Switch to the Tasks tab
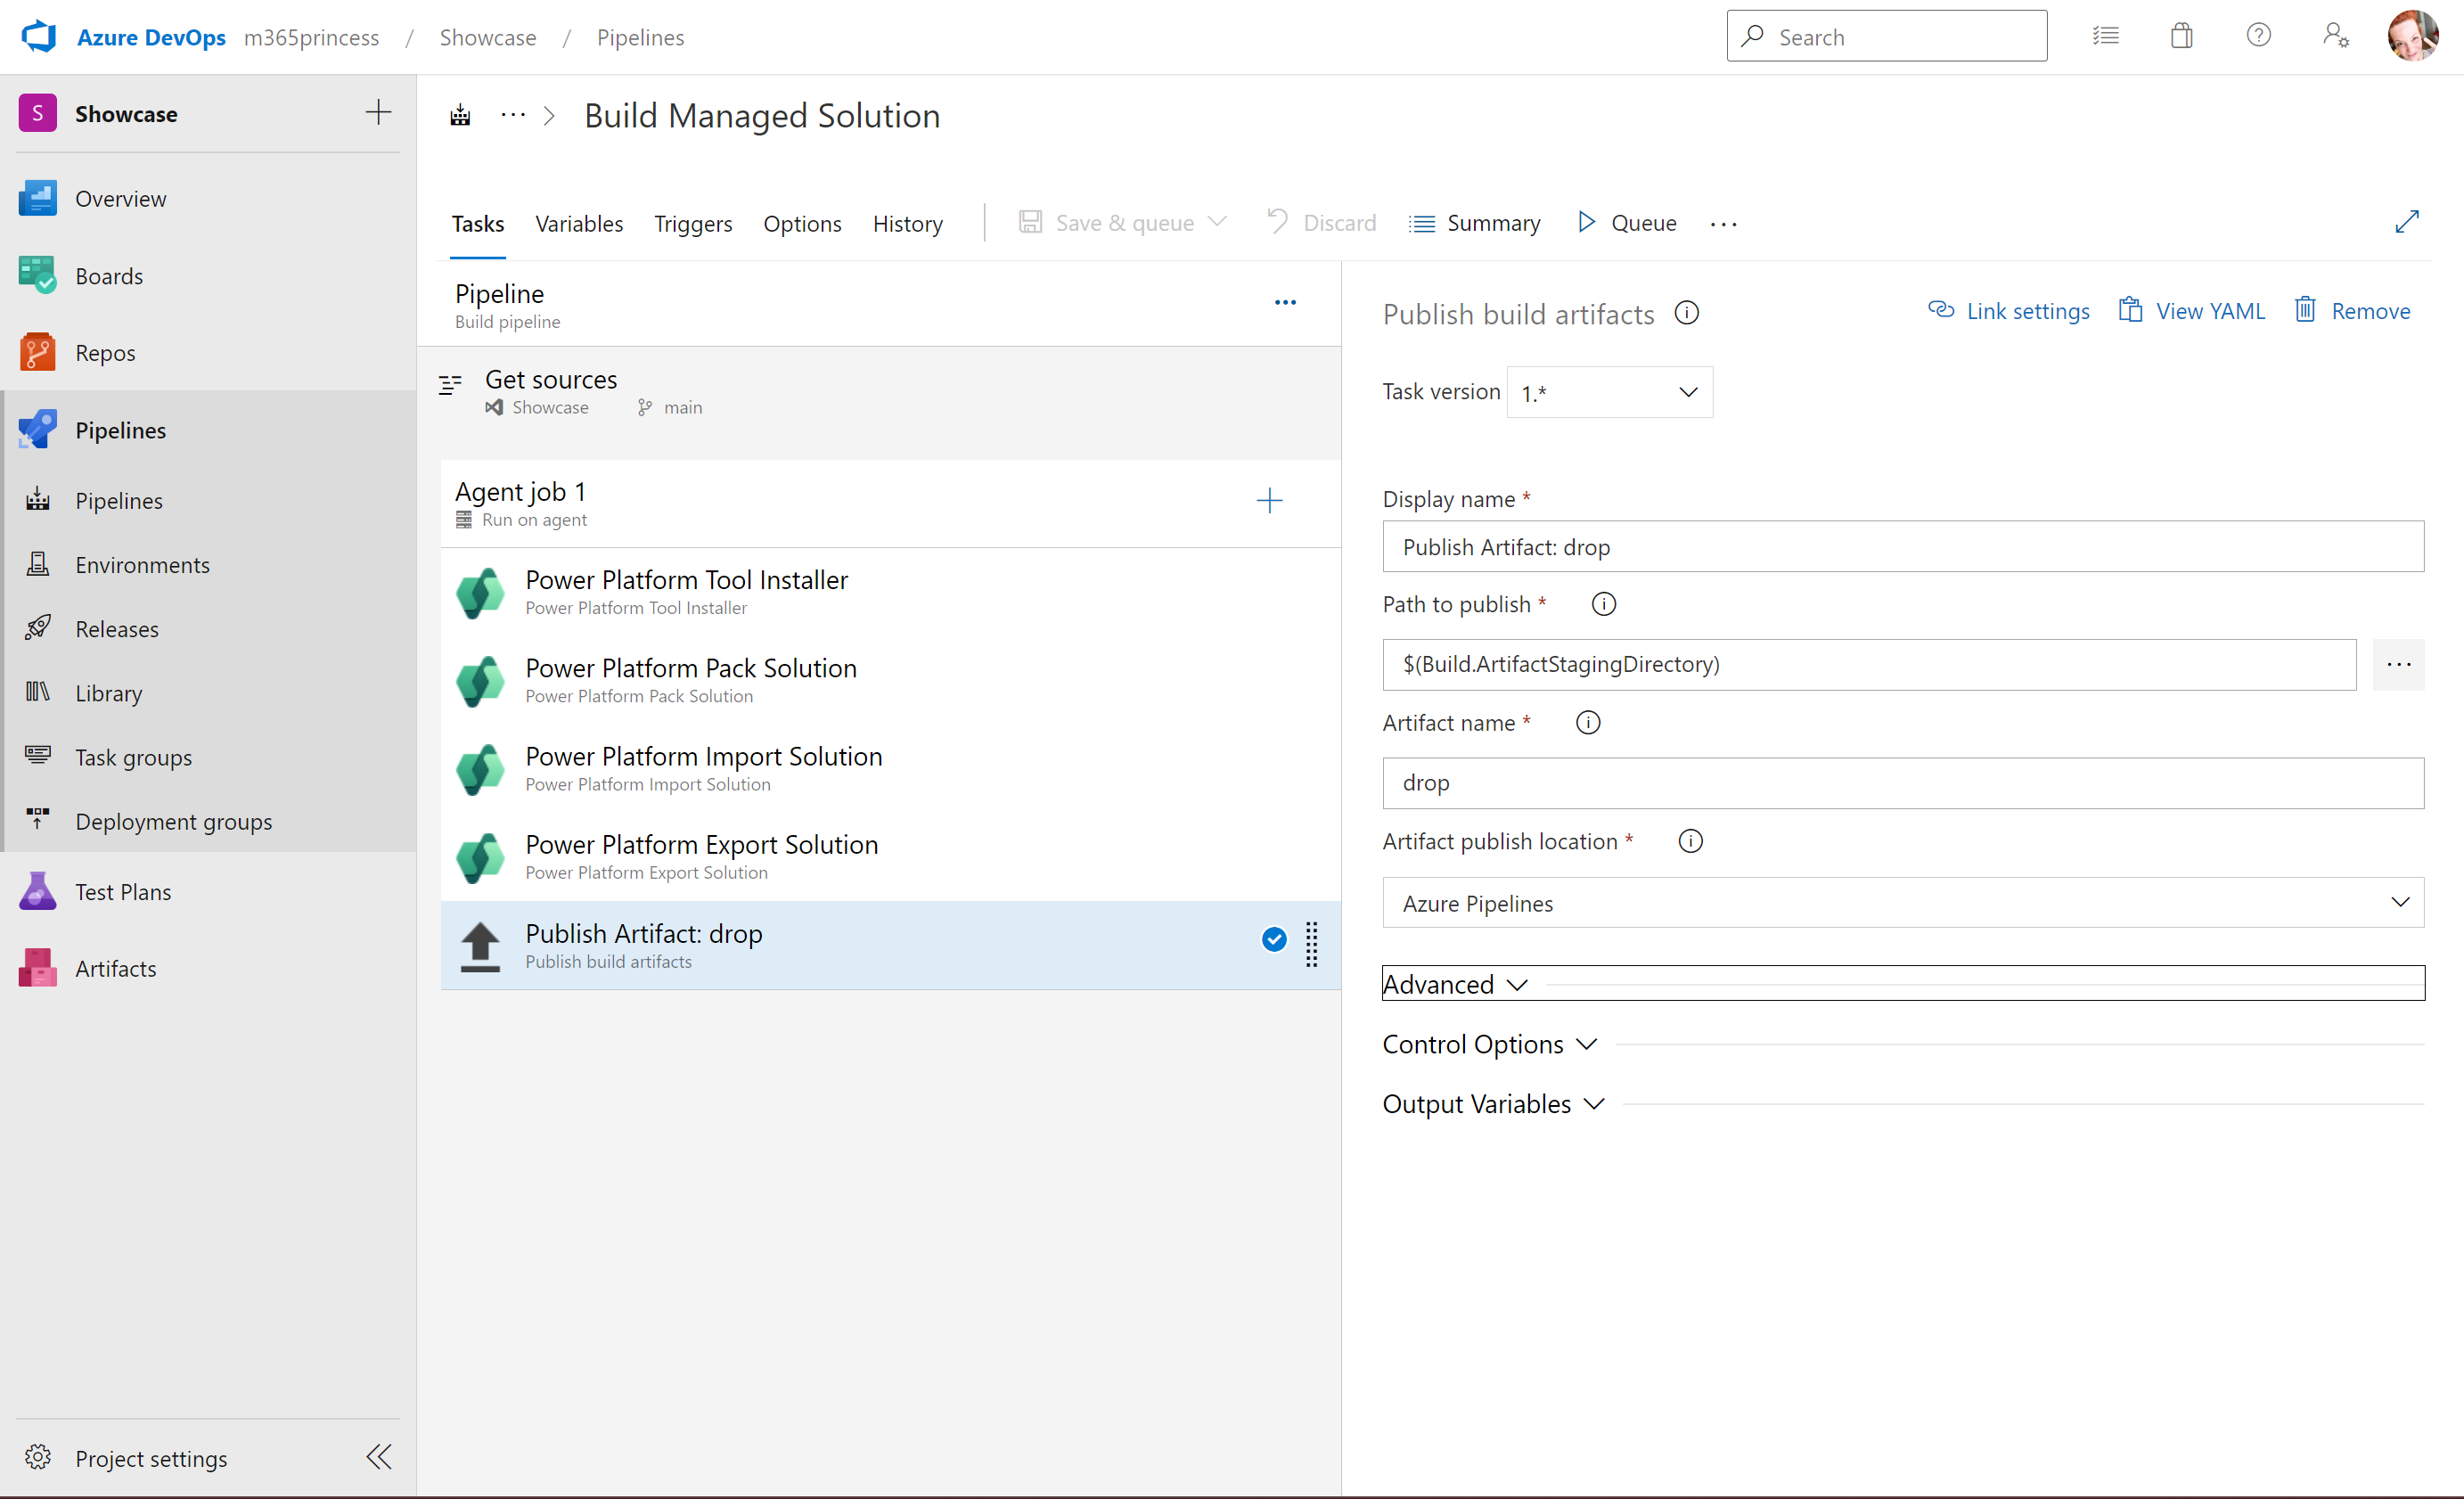Image resolution: width=2464 pixels, height=1499 pixels. [477, 223]
